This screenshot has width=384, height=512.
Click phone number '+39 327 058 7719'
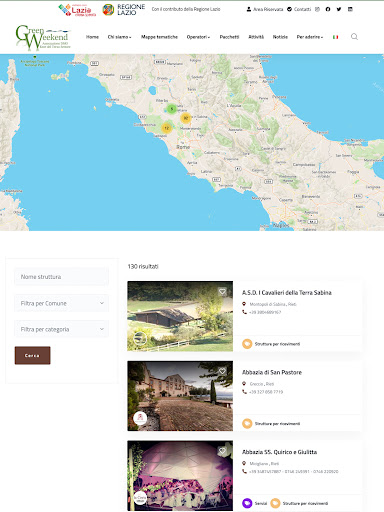266,392
